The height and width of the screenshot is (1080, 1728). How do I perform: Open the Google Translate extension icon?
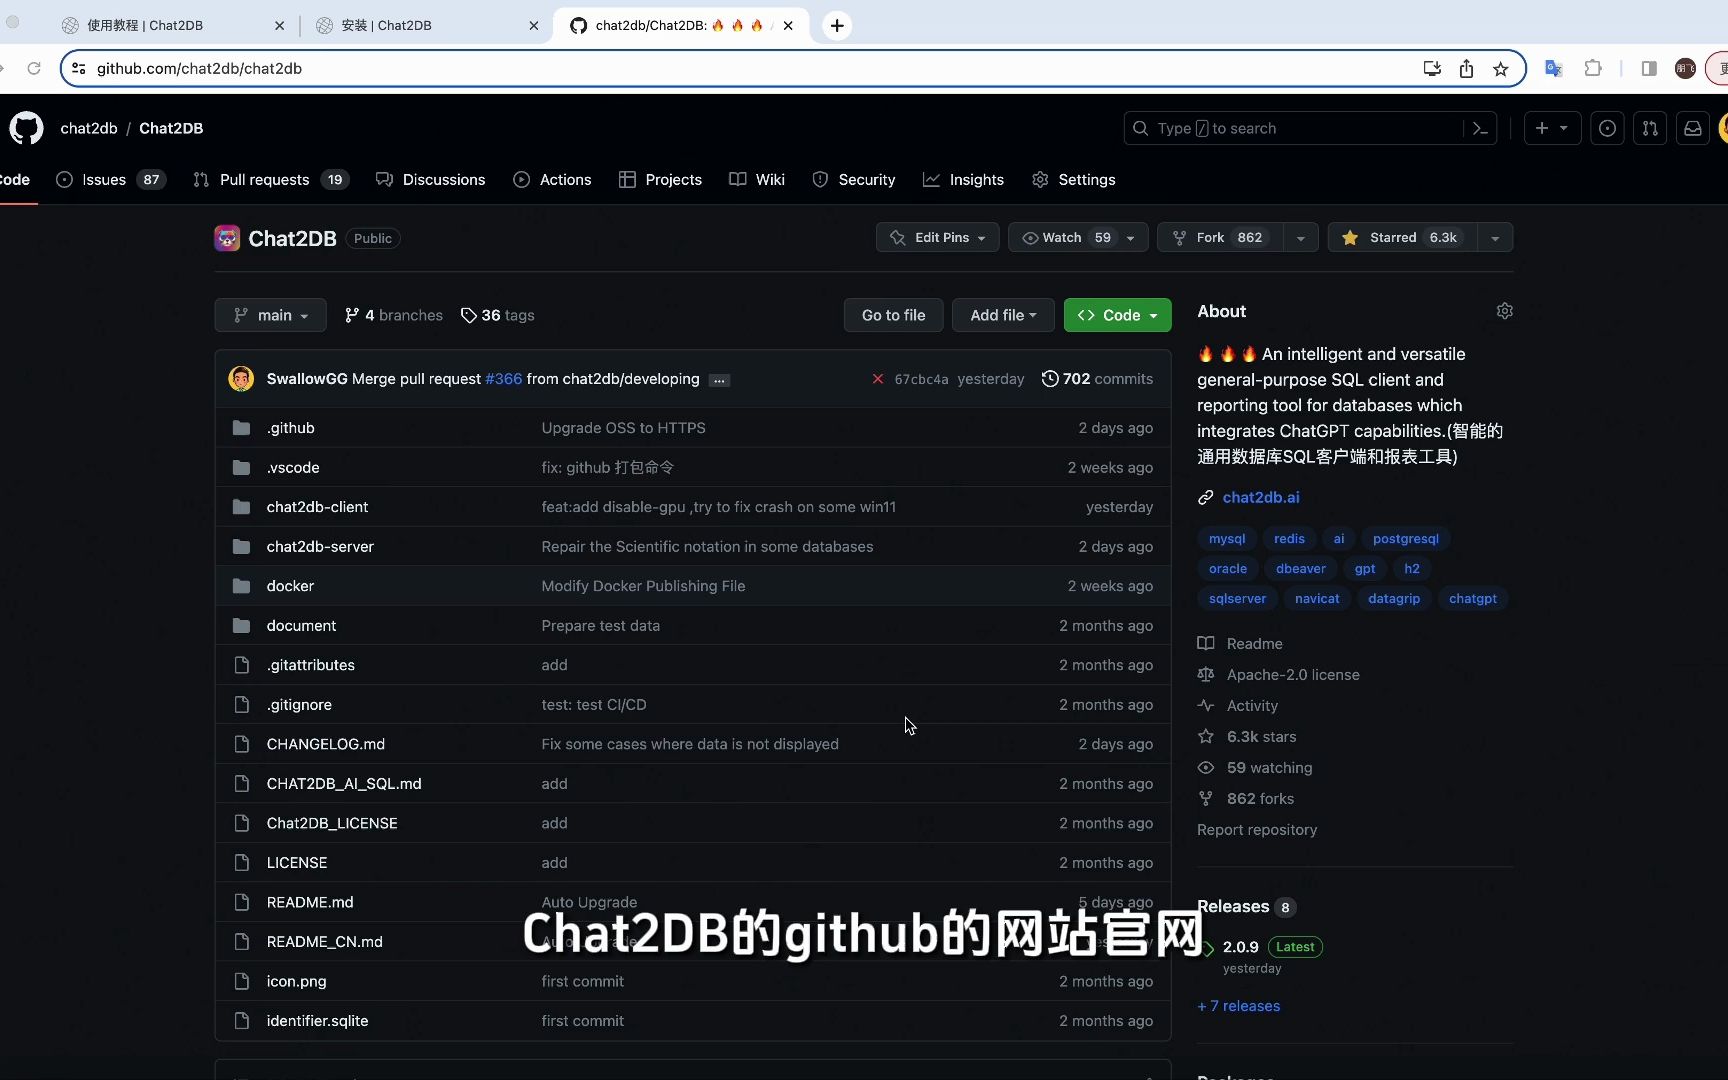(x=1553, y=68)
